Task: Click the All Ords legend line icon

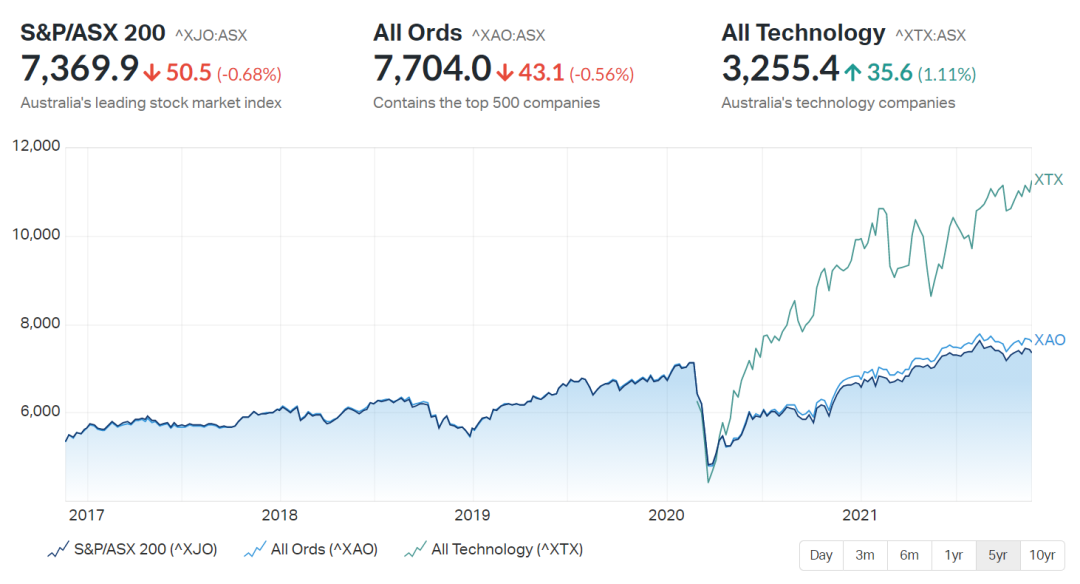Action: pyautogui.click(x=255, y=550)
